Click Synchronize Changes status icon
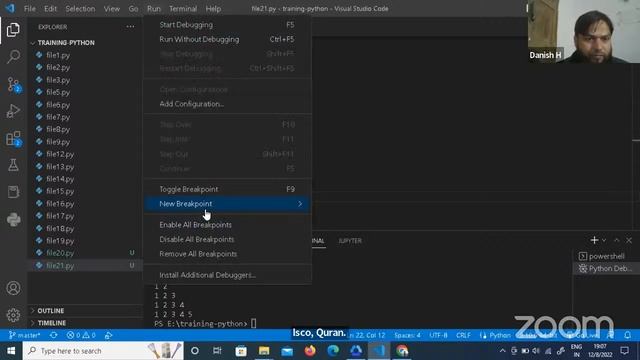This screenshot has width=640, height=360. 53,335
